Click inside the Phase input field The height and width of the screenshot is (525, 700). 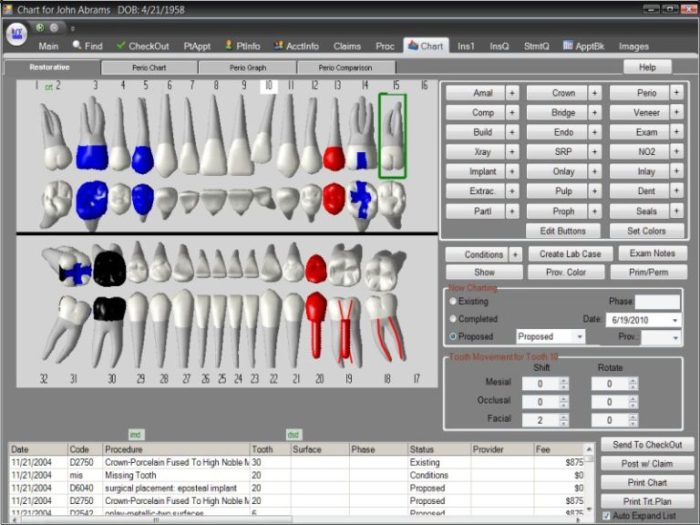[657, 301]
